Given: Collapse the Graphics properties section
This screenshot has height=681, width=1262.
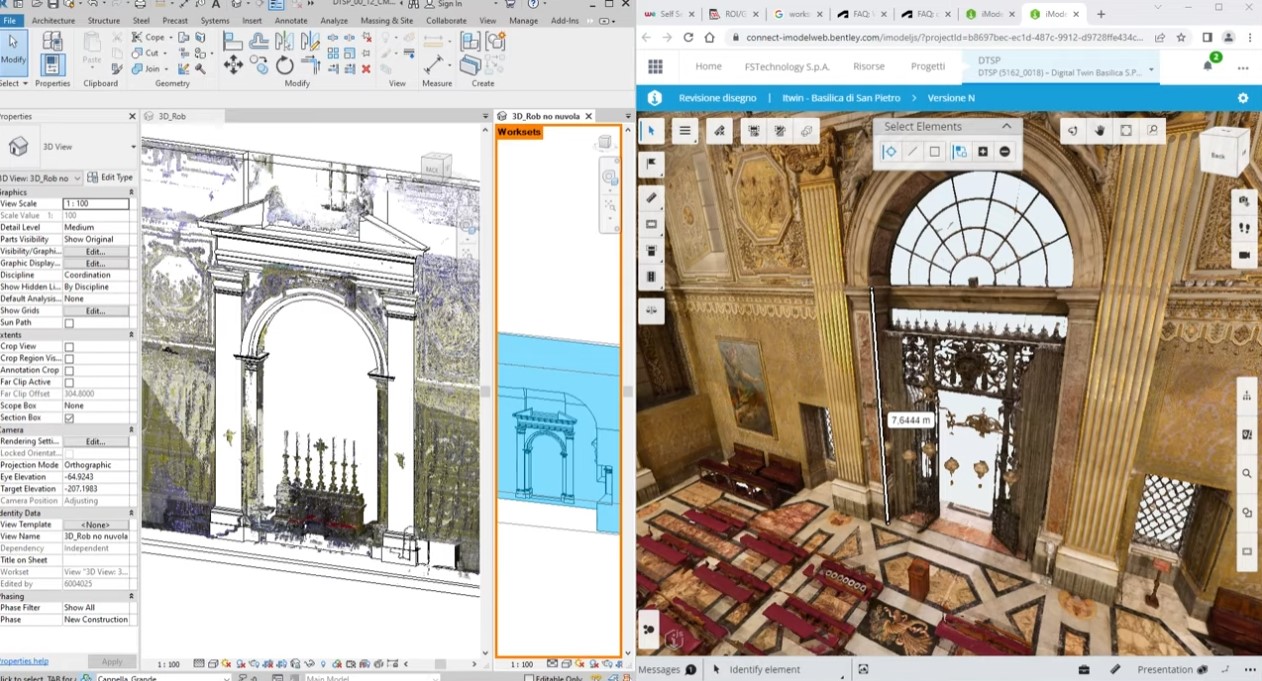Looking at the screenshot, I should (131, 192).
